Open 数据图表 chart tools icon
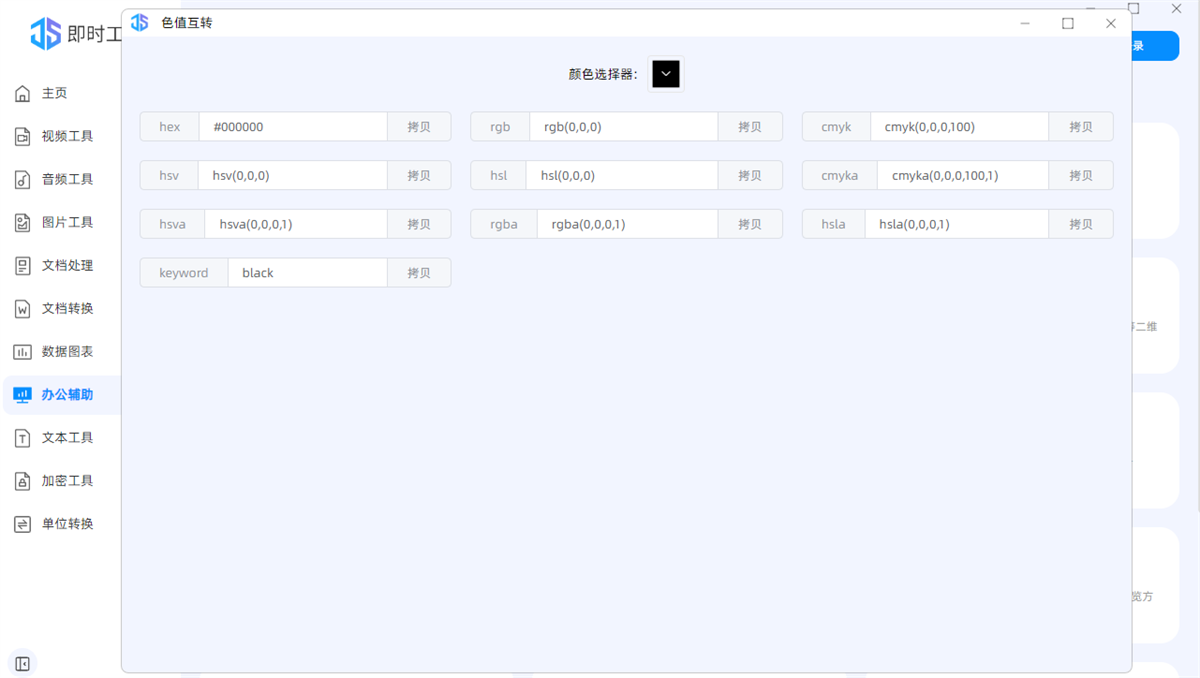The image size is (1200, 678). (x=22, y=351)
